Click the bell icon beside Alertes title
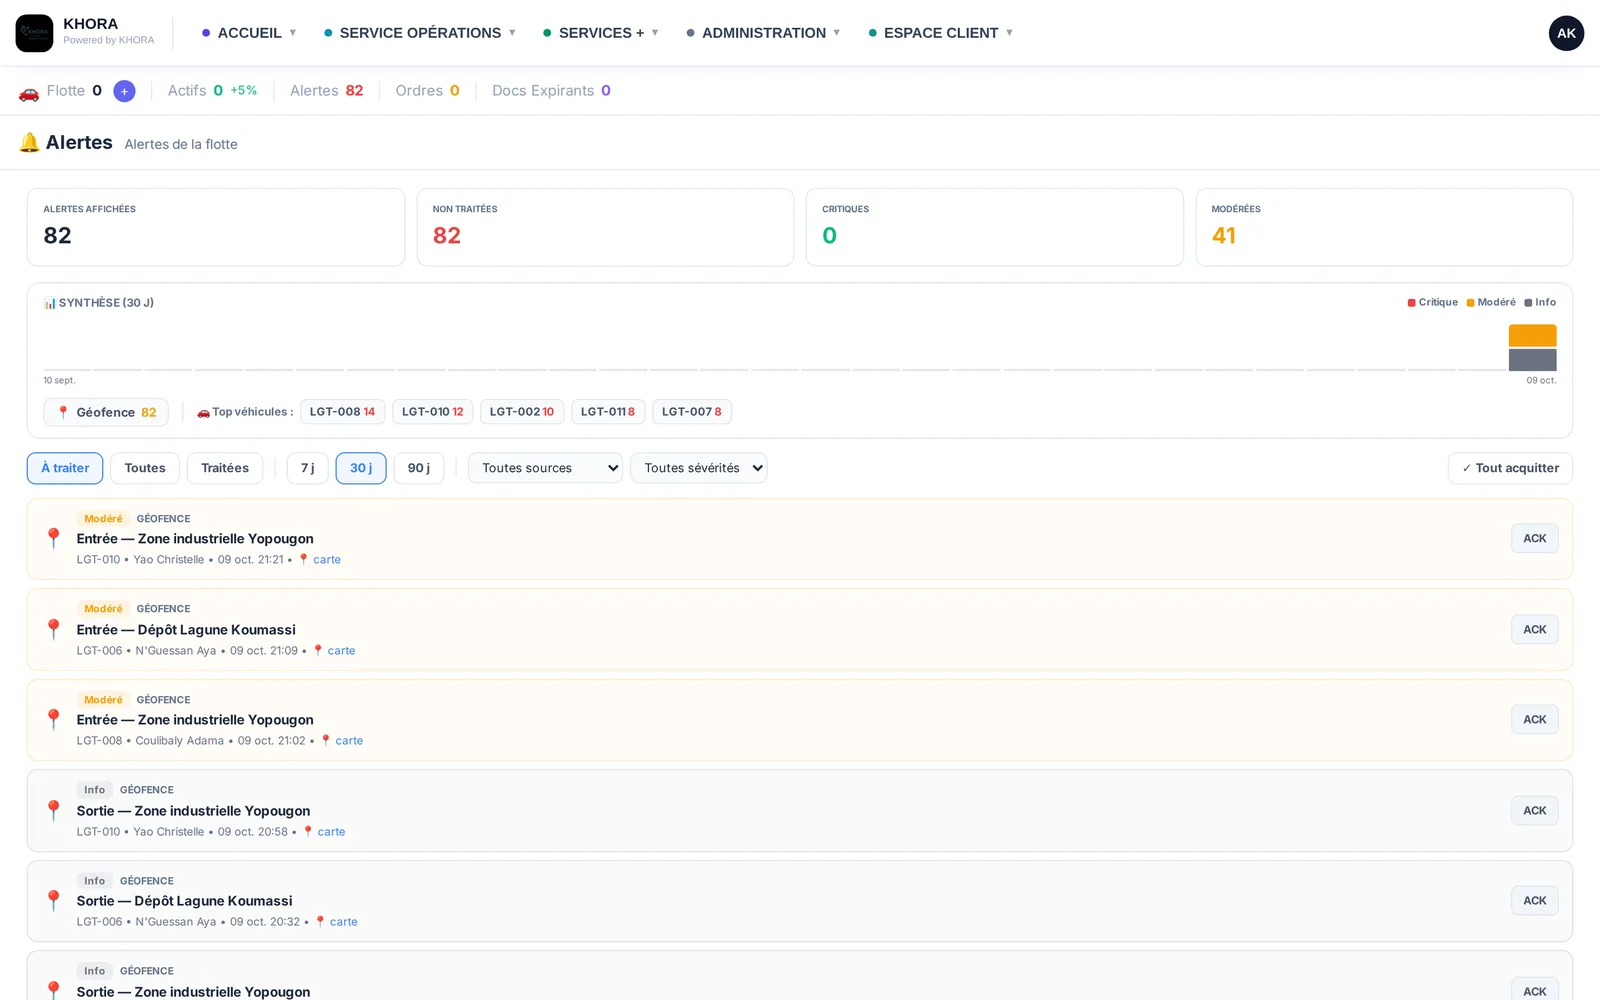1600x1000 pixels. click(29, 143)
